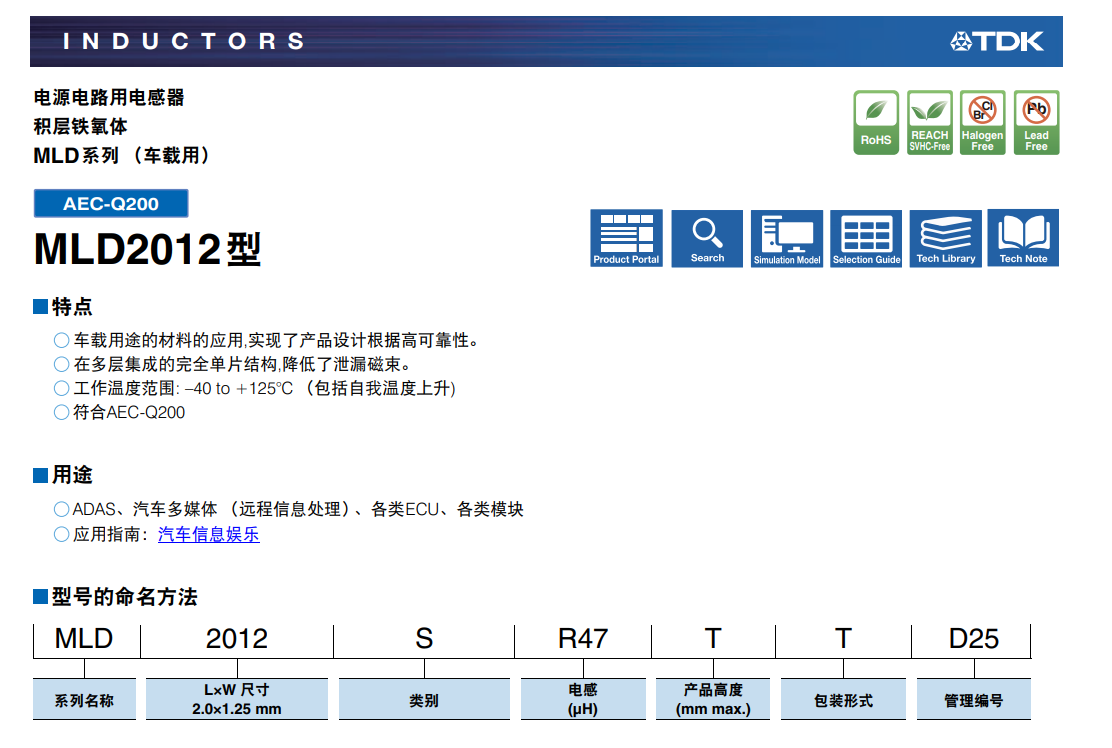Image resolution: width=1112 pixels, height=748 pixels.
Task: Click the 类别 label box
Action: (424, 699)
